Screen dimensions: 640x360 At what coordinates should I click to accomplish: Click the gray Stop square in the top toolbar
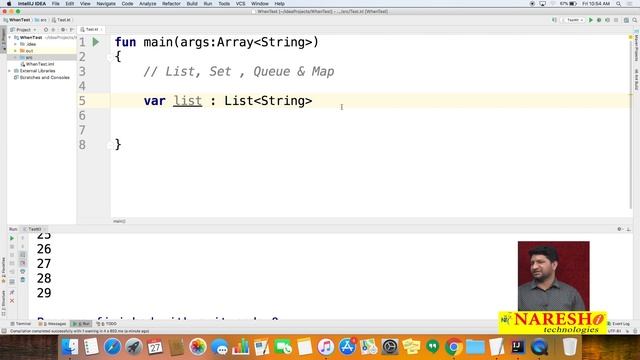pyautogui.click(x=616, y=20)
